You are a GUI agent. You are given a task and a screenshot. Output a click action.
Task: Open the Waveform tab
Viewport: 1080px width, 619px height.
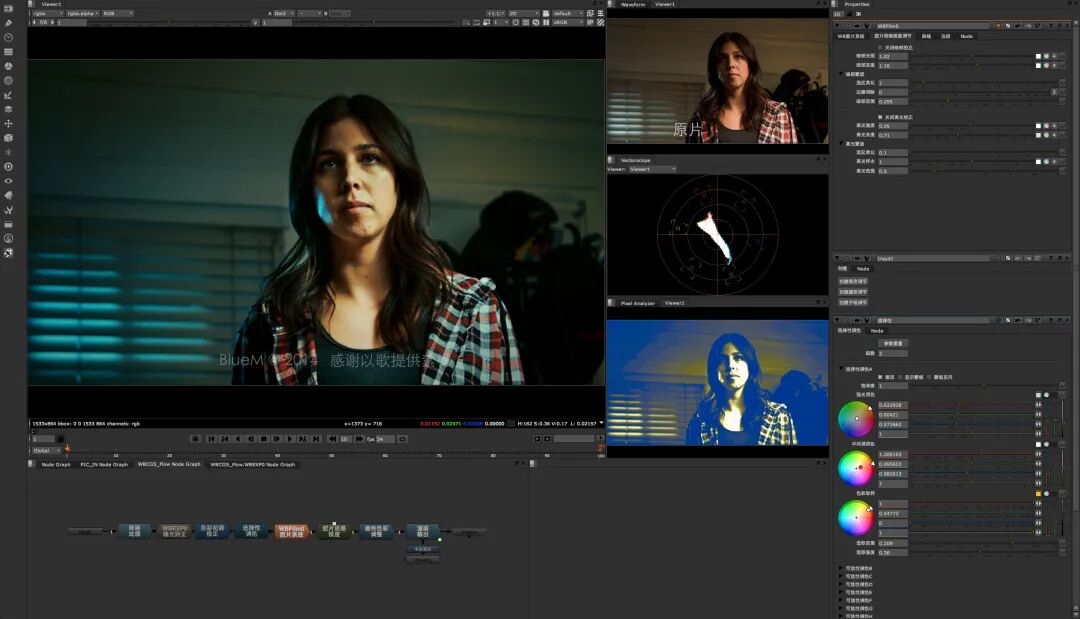coord(633,4)
